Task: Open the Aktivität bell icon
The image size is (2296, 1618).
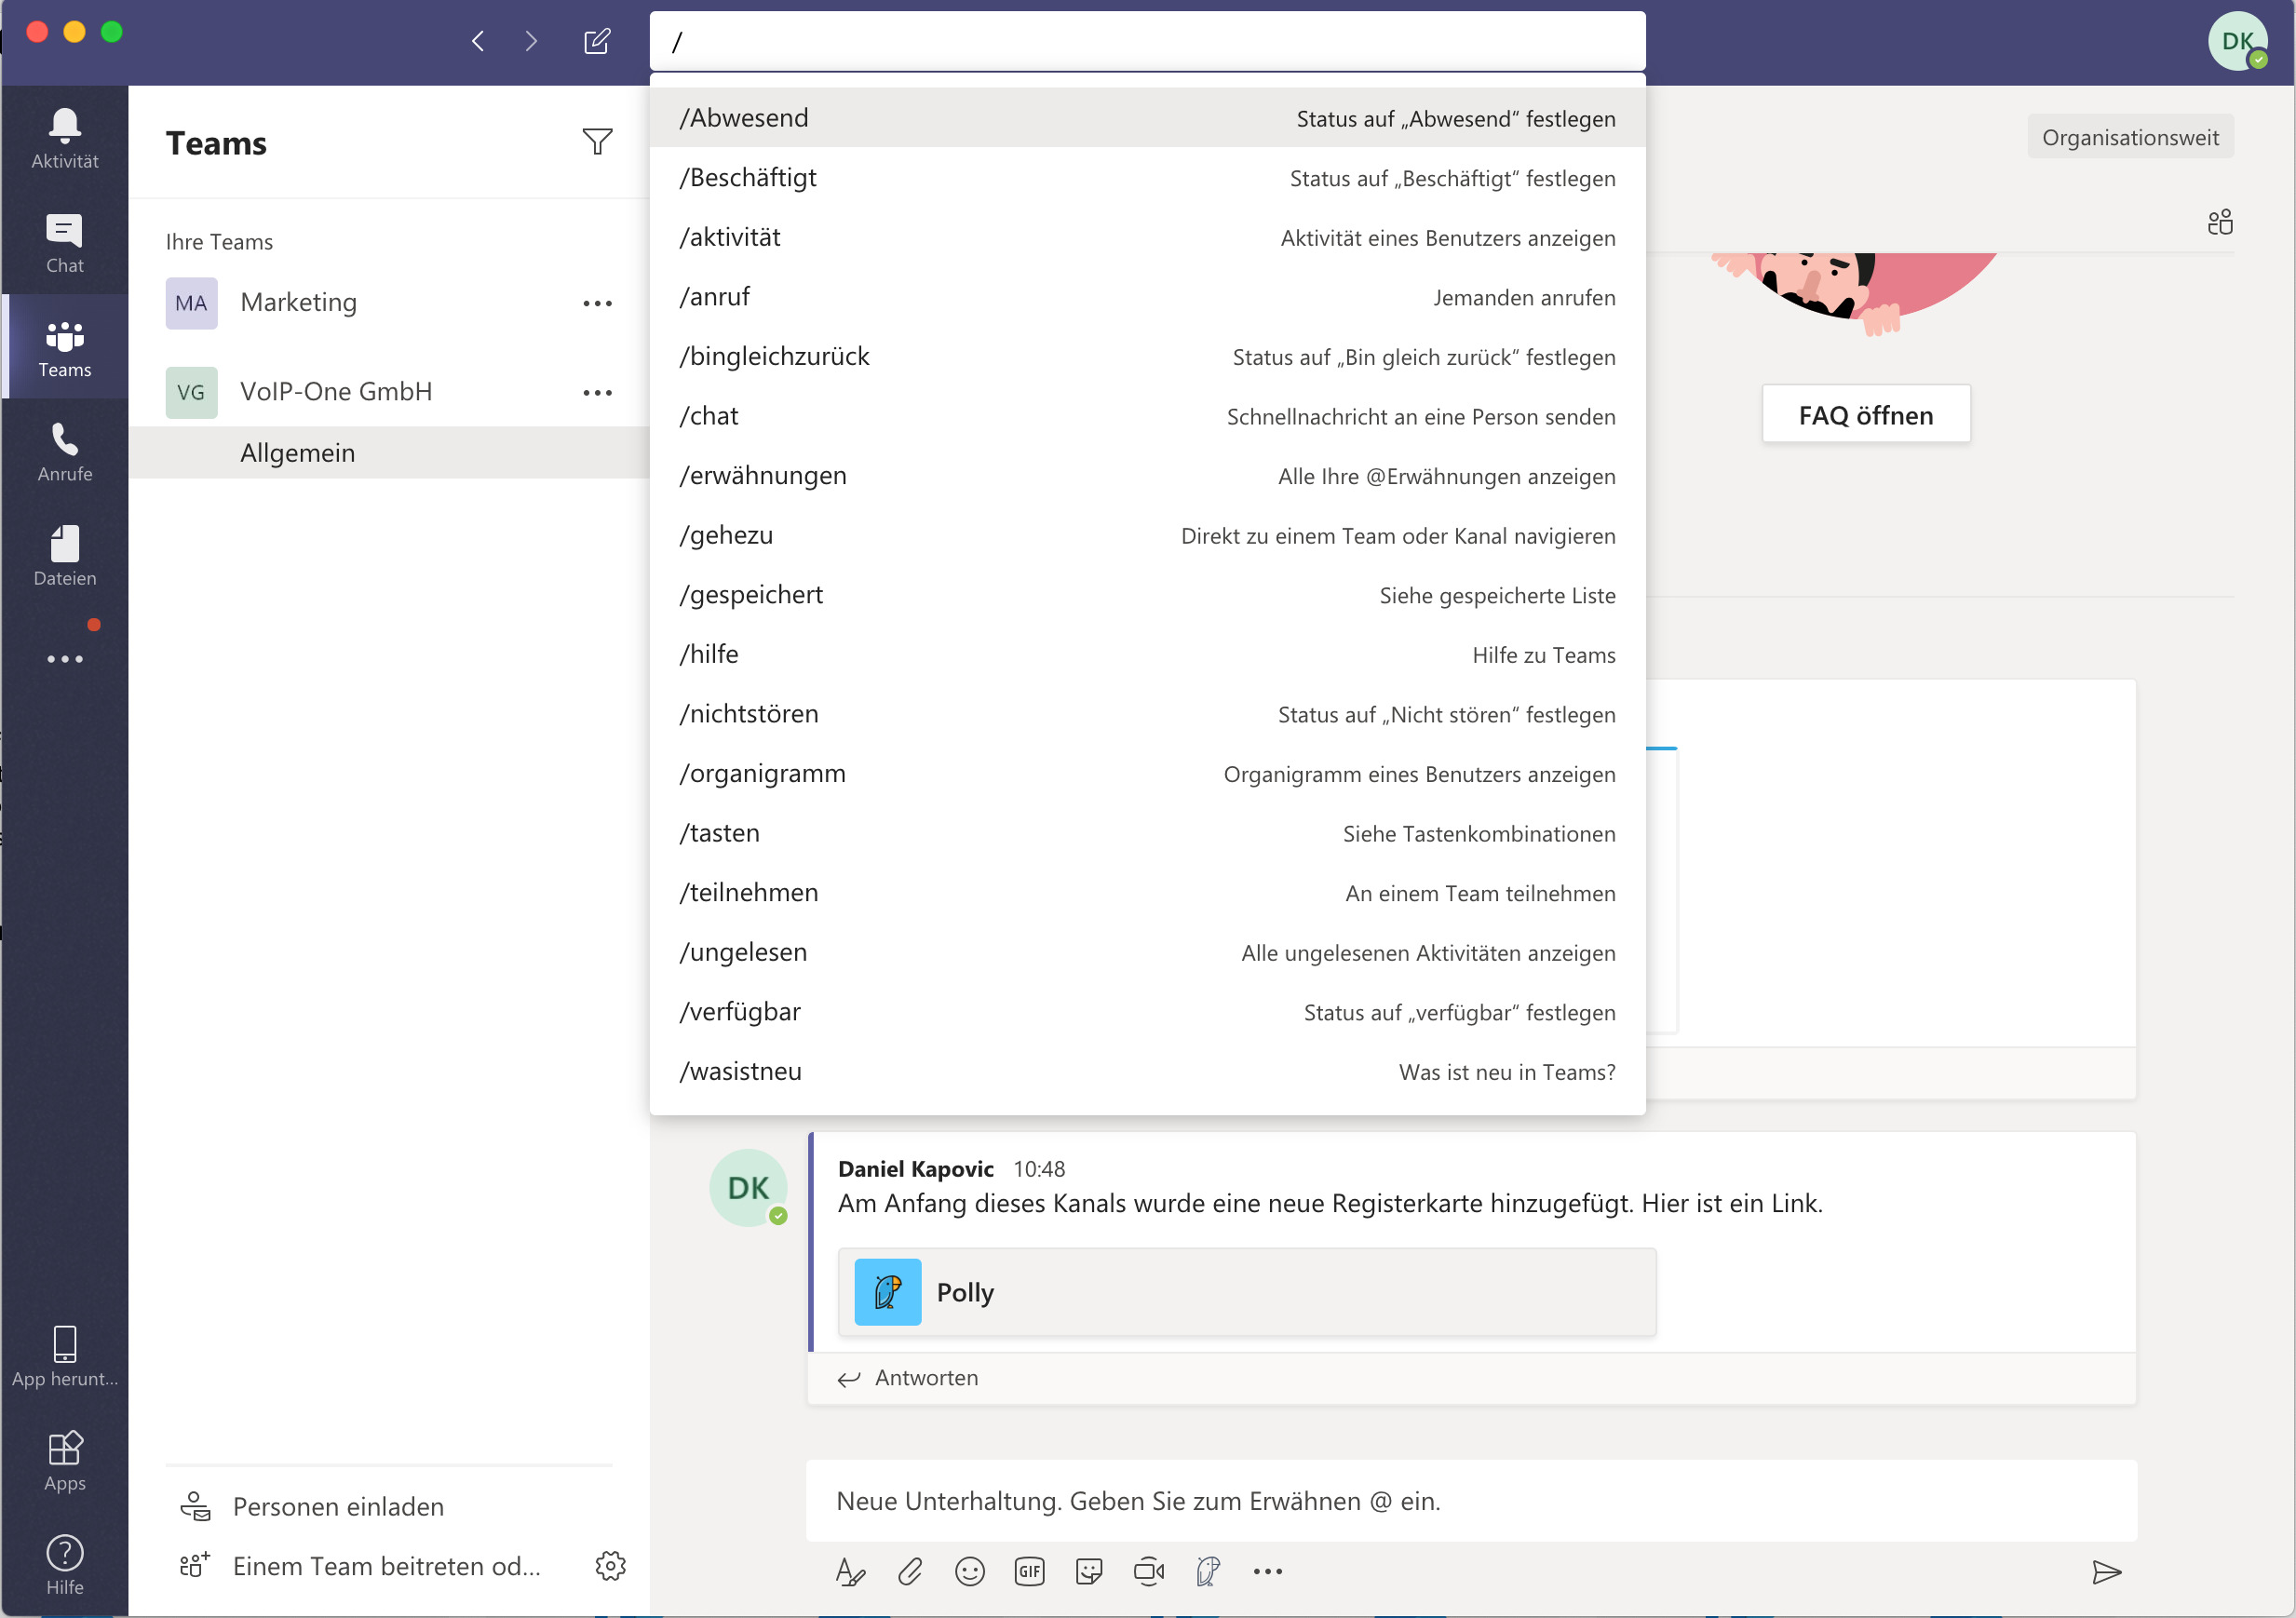Action: click(x=65, y=138)
